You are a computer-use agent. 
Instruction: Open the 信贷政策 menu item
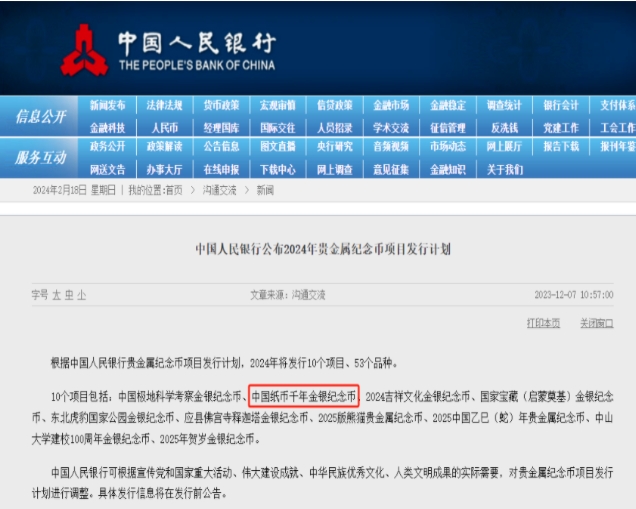(335, 105)
